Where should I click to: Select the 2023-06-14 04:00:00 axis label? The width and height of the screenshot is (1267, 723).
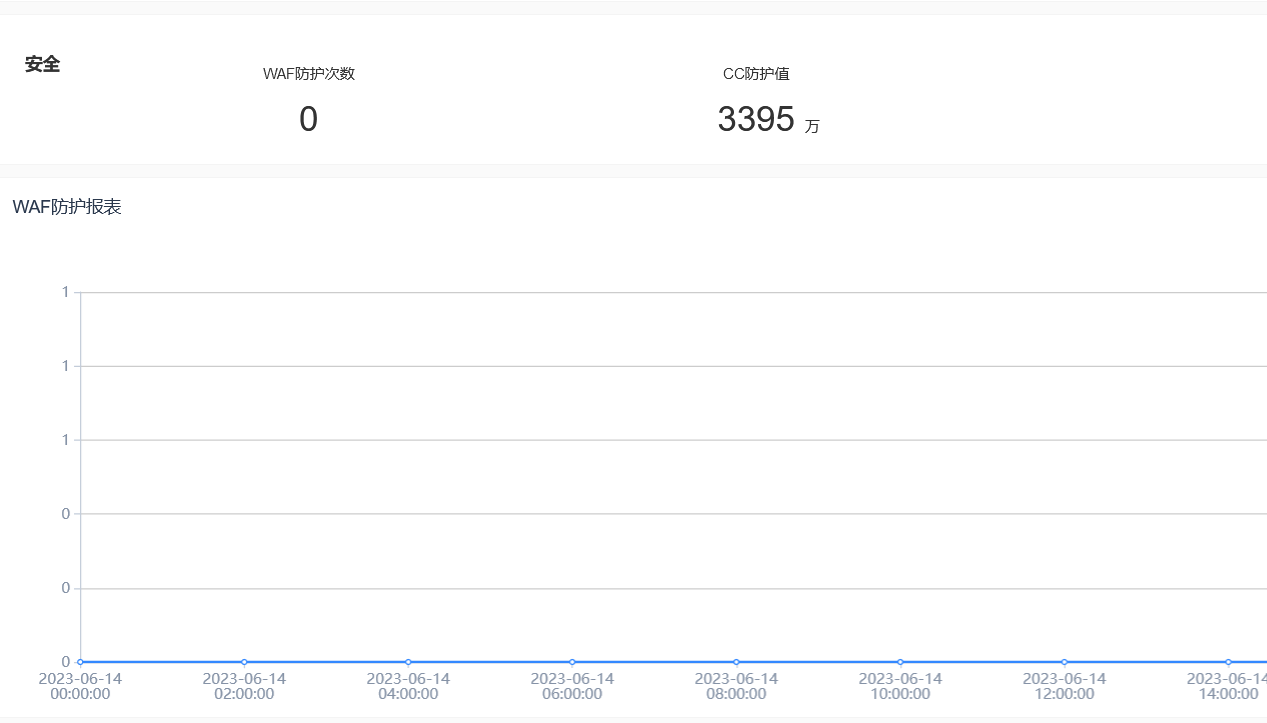(x=408, y=686)
